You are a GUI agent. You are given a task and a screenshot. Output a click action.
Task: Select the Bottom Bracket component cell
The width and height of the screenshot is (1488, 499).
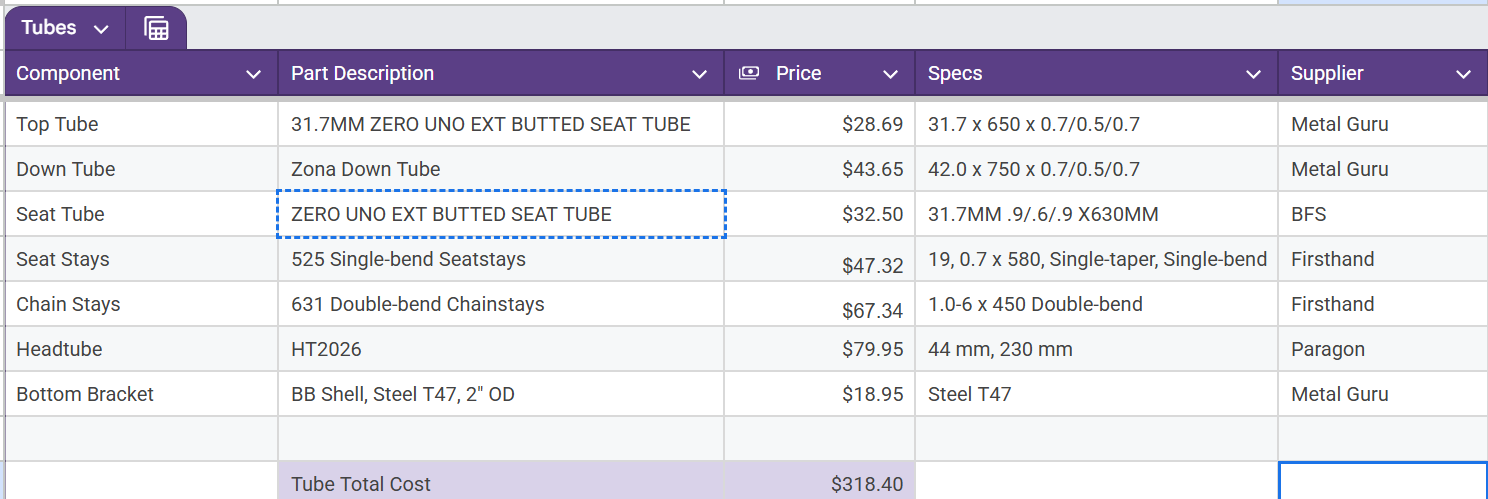coord(141,394)
